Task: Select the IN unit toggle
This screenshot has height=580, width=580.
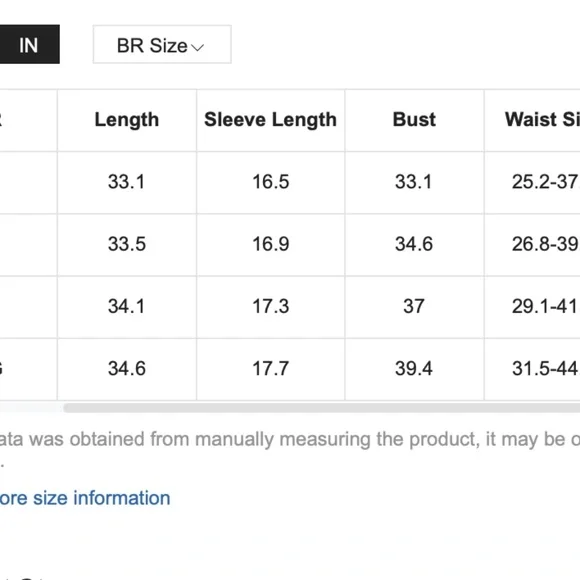Action: click(x=29, y=44)
